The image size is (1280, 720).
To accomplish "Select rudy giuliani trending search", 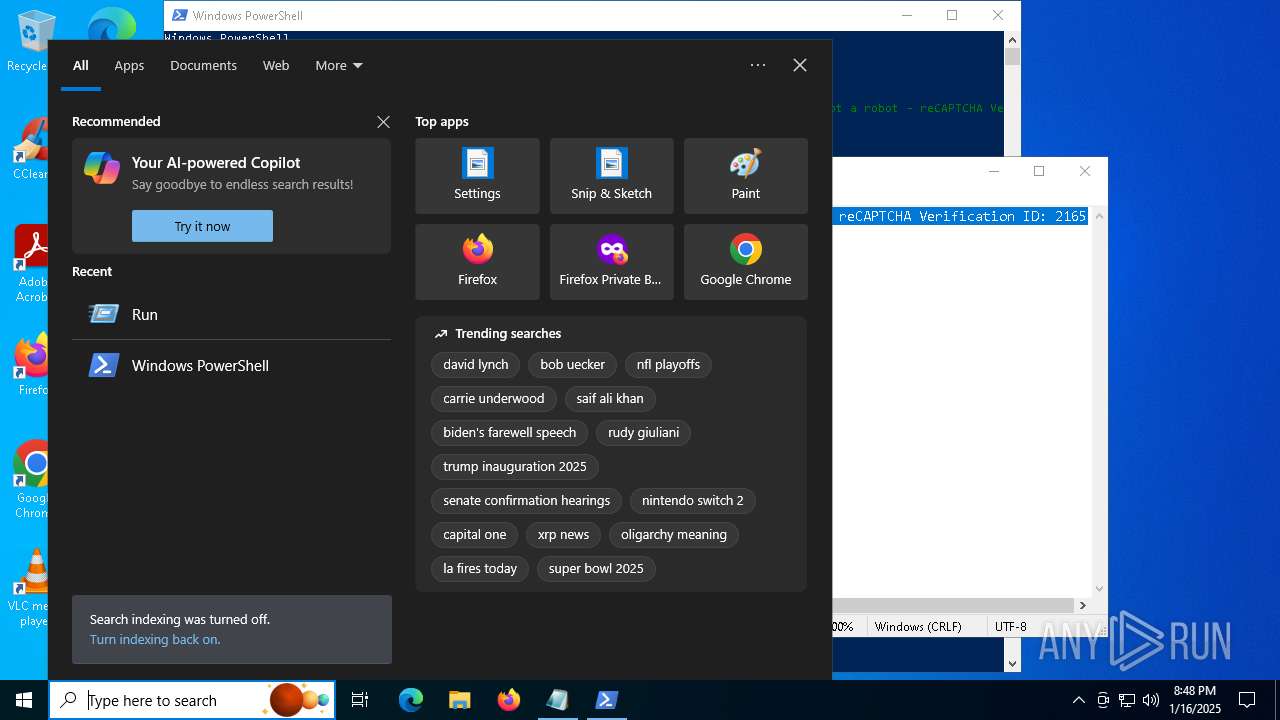I will point(644,433).
